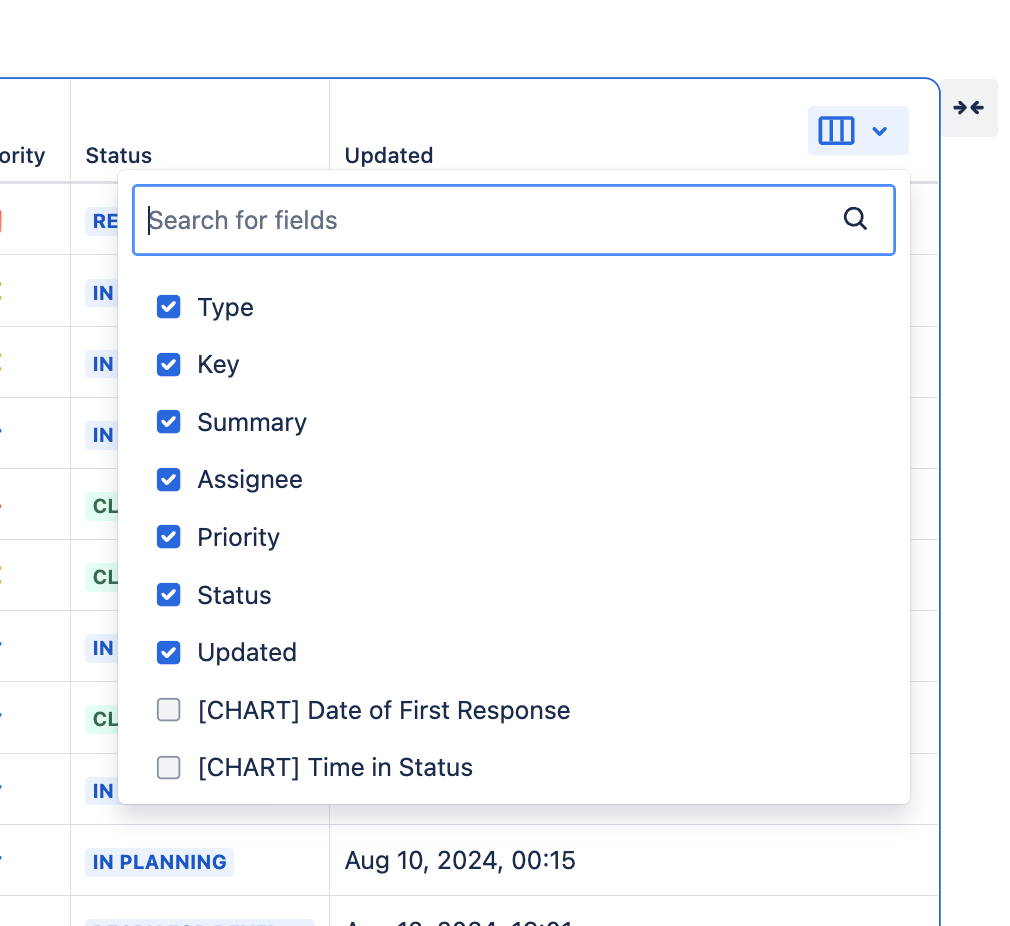This screenshot has height=926, width=1010.
Task: Click the Updated column header
Action: coord(389,155)
